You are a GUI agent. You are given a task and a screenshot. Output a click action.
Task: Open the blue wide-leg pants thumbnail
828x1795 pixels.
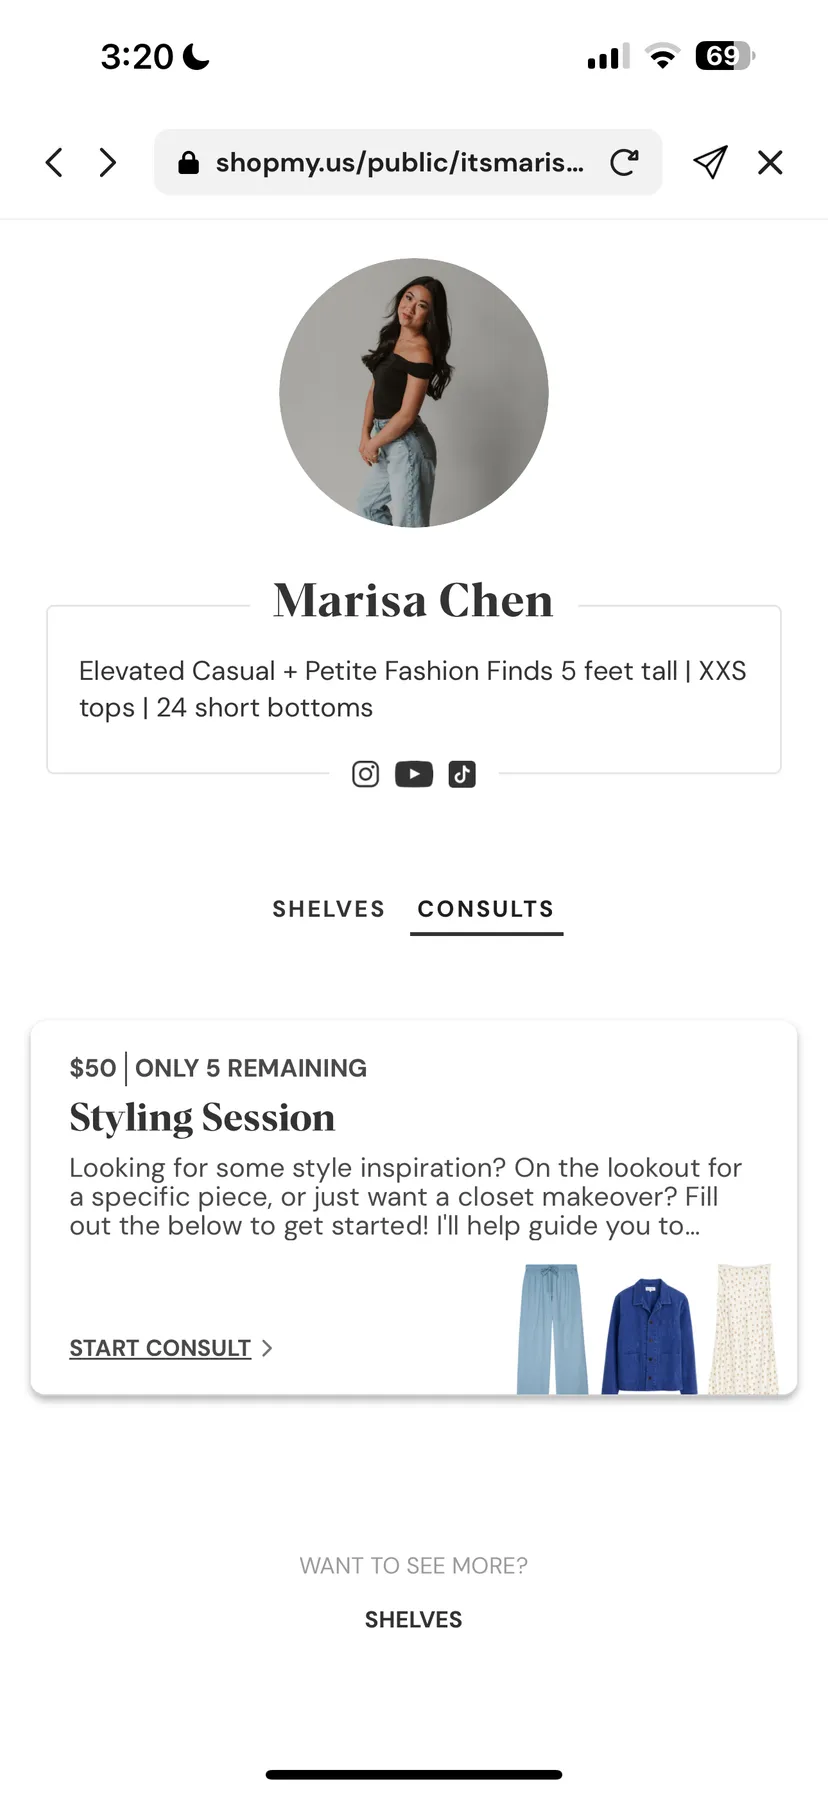[x=552, y=1328]
